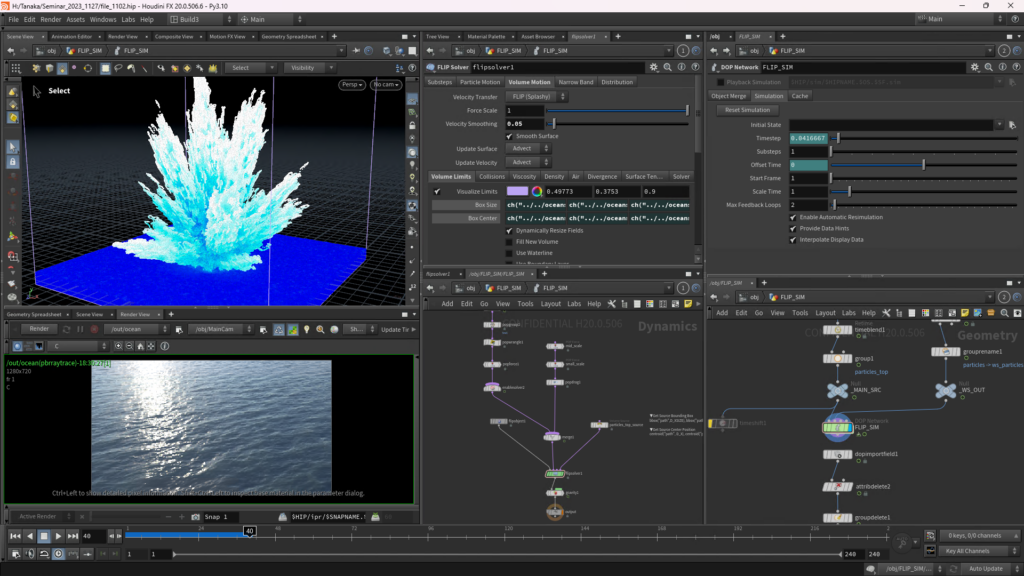Open the help question-mark icon on the FLIP Solver pane
This screenshot has height=576, width=1024.
694,67
